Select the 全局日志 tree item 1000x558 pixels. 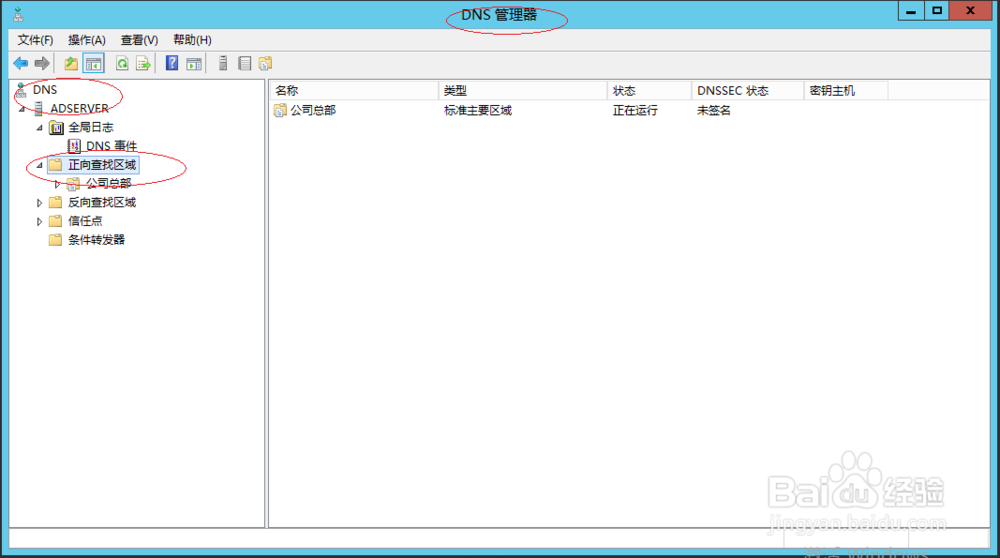tap(91, 128)
